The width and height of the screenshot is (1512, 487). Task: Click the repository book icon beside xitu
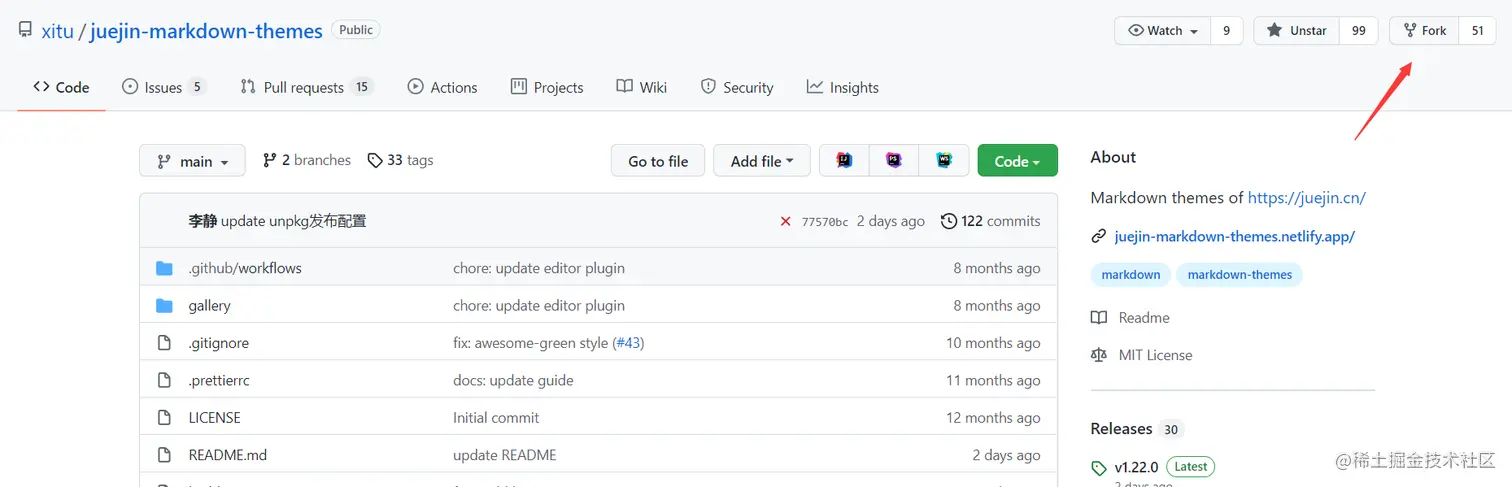point(25,30)
